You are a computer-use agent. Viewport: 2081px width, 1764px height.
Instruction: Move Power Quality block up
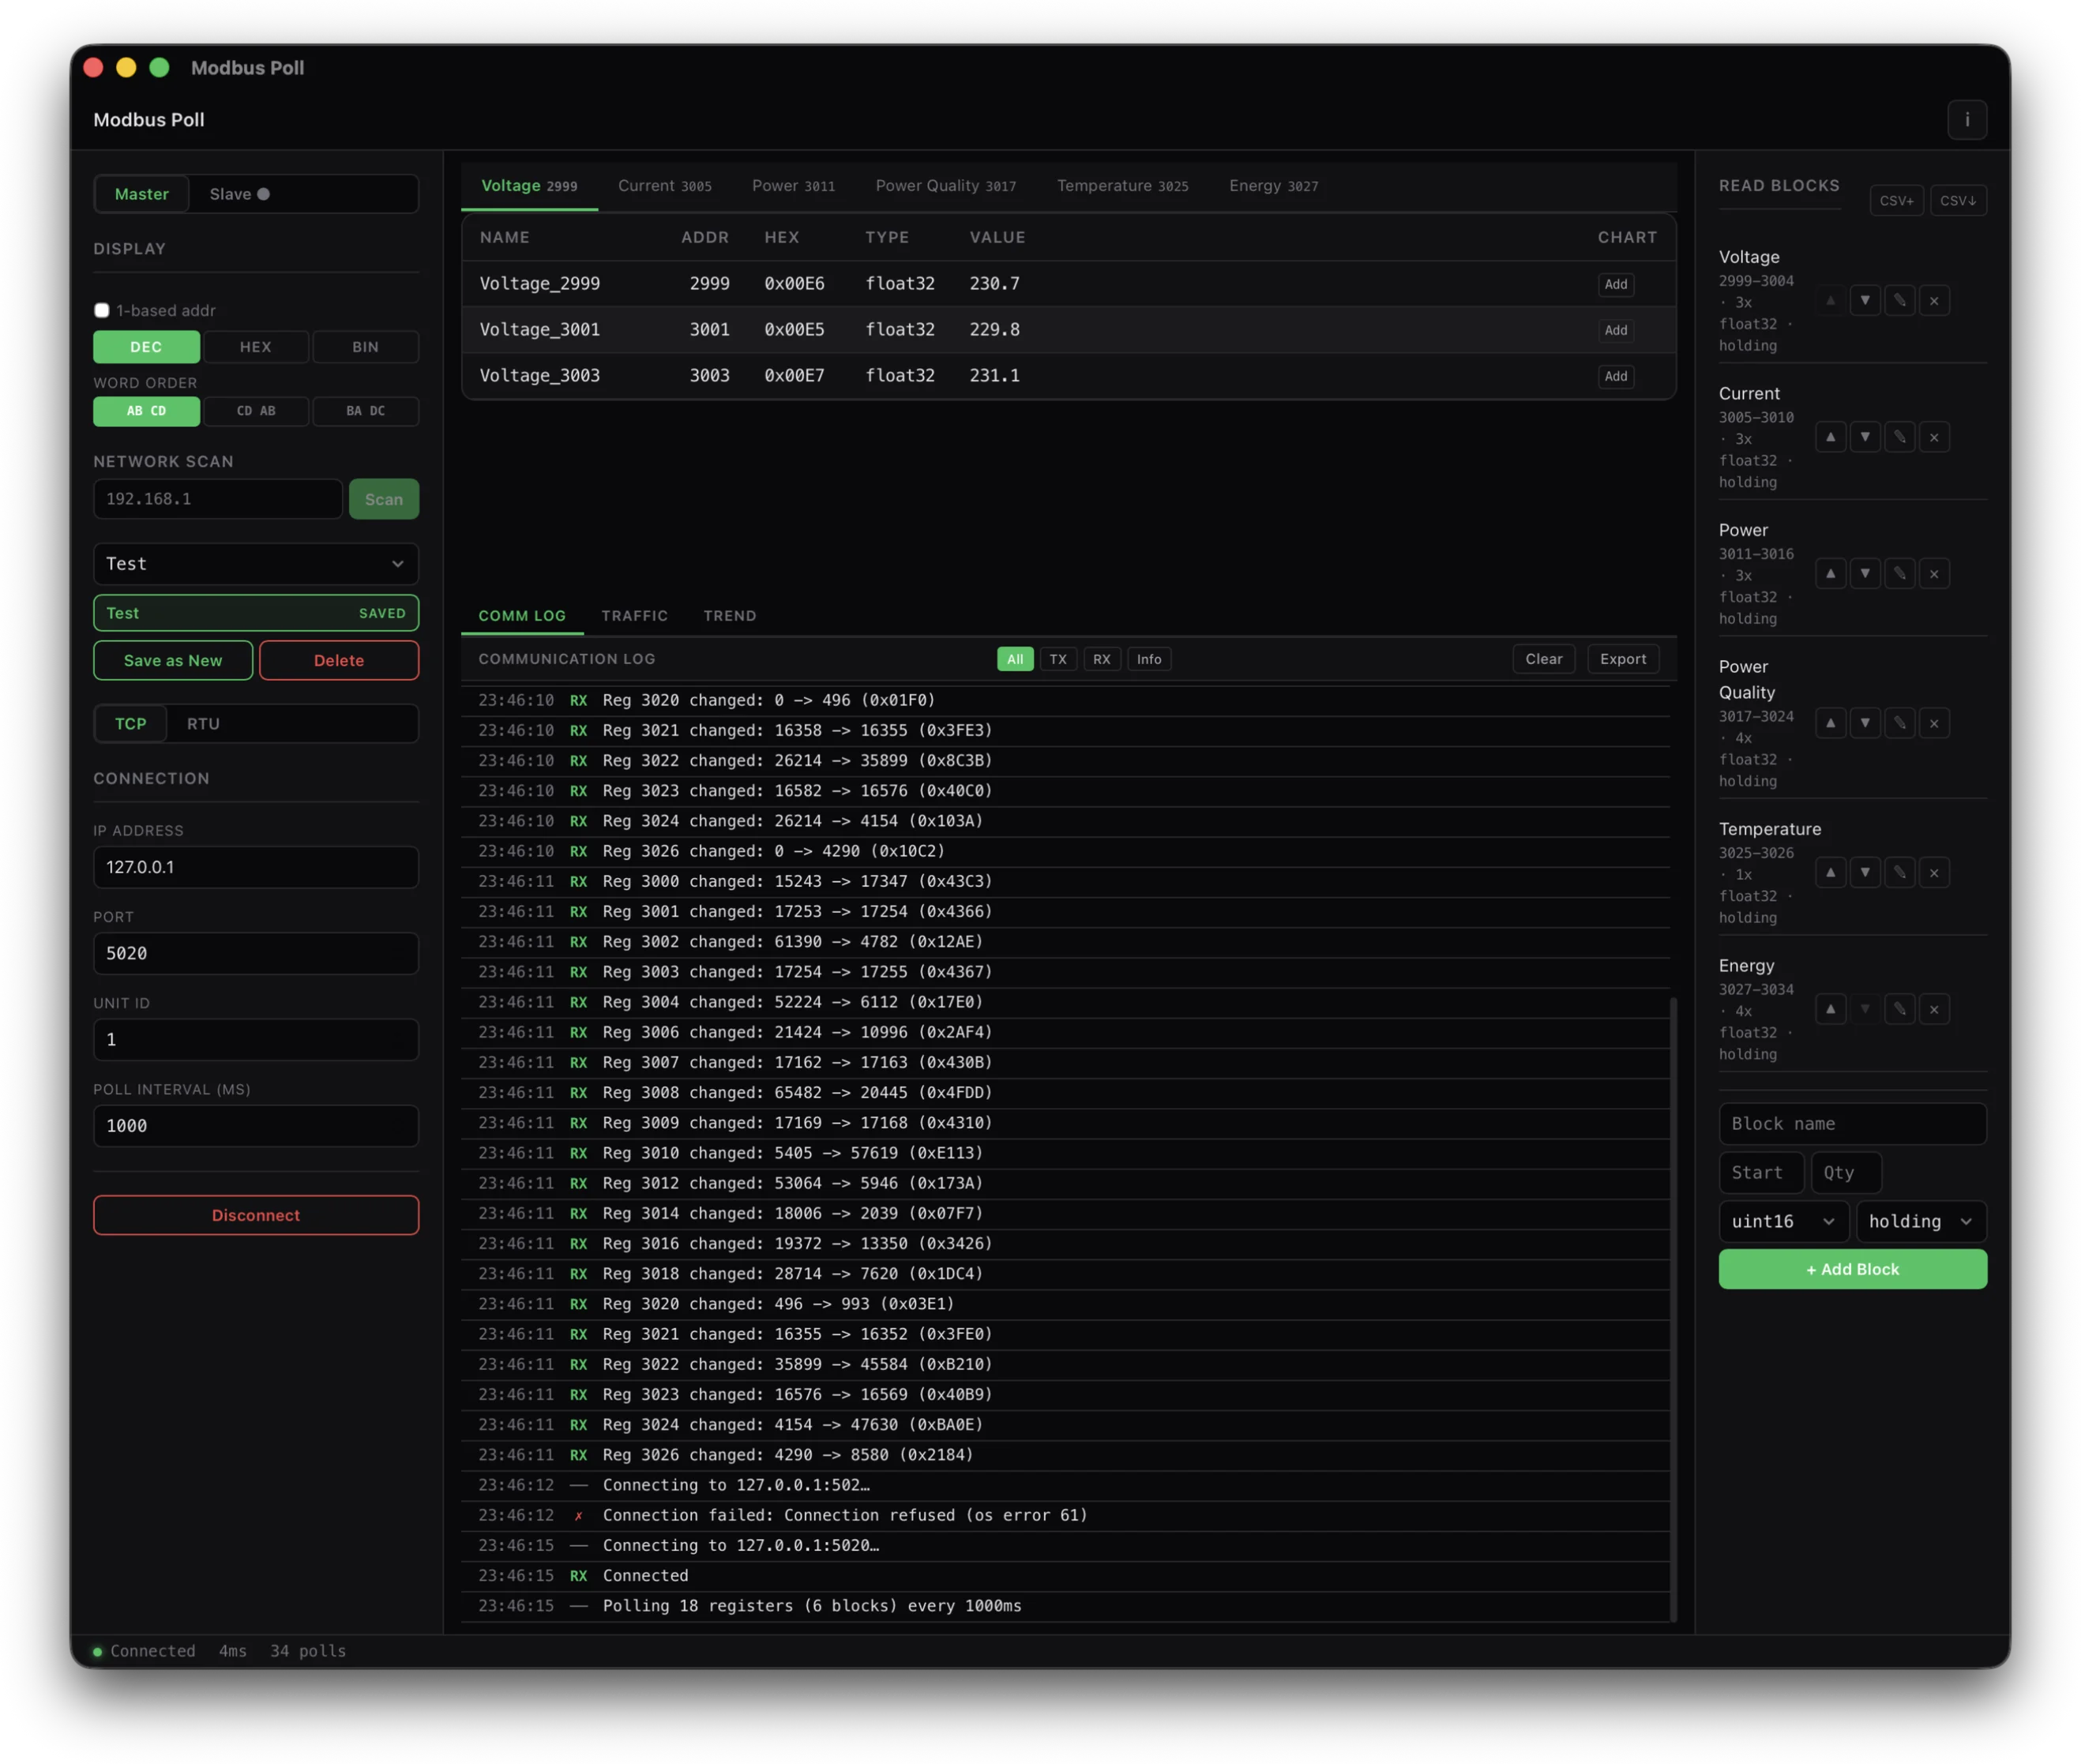click(1830, 723)
